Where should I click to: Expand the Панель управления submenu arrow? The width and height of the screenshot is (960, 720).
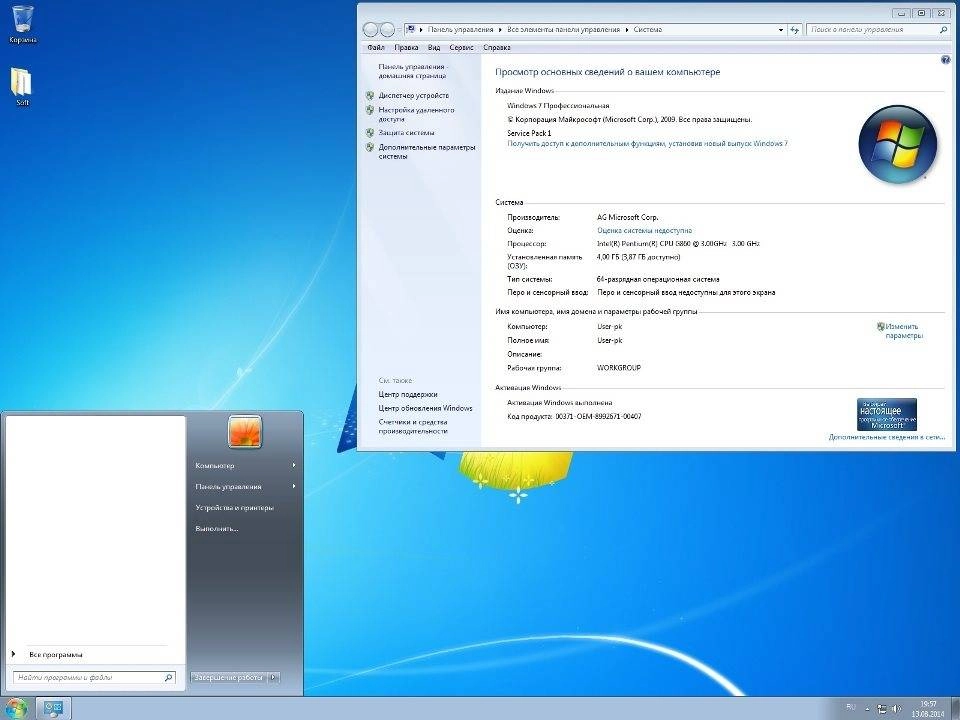click(294, 486)
